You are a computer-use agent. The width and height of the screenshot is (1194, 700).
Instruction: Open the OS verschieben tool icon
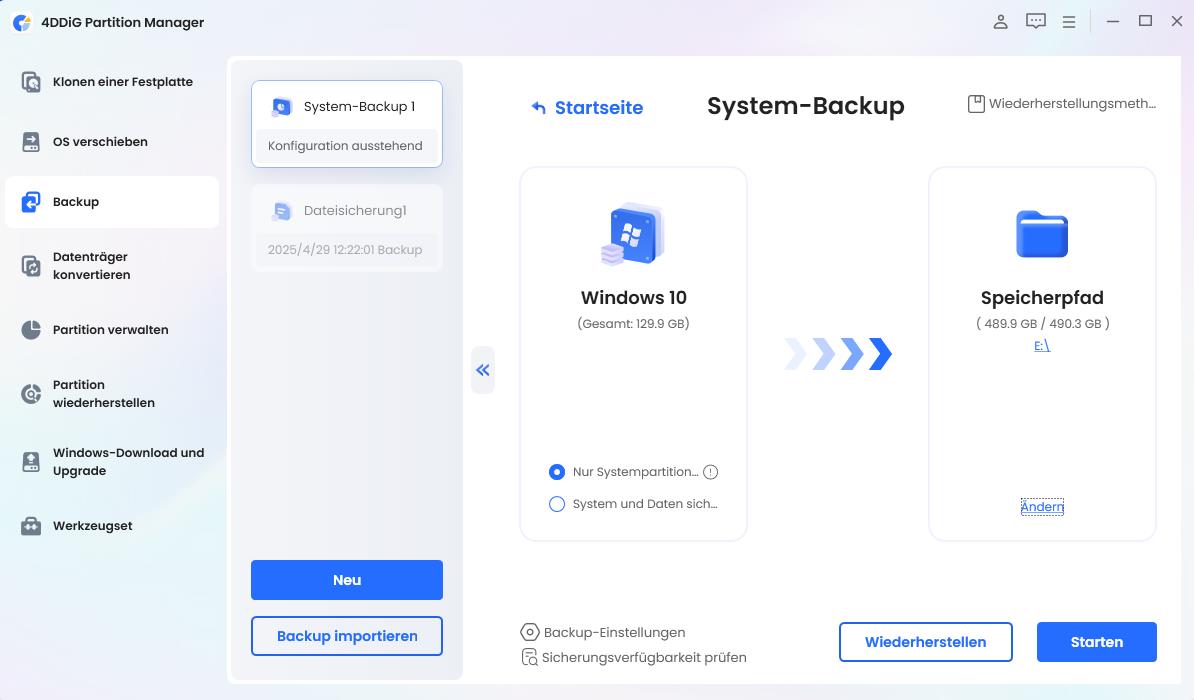[x=30, y=142]
